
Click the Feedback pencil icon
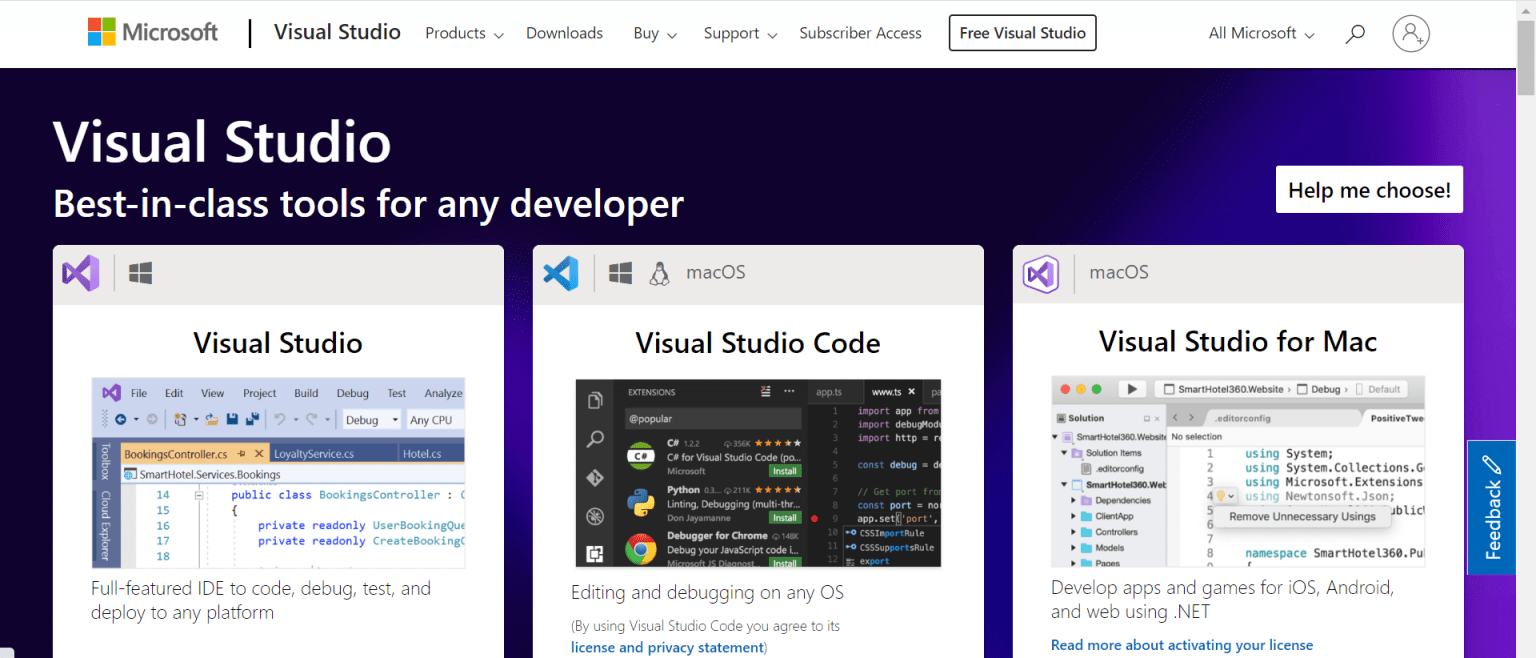(1493, 464)
